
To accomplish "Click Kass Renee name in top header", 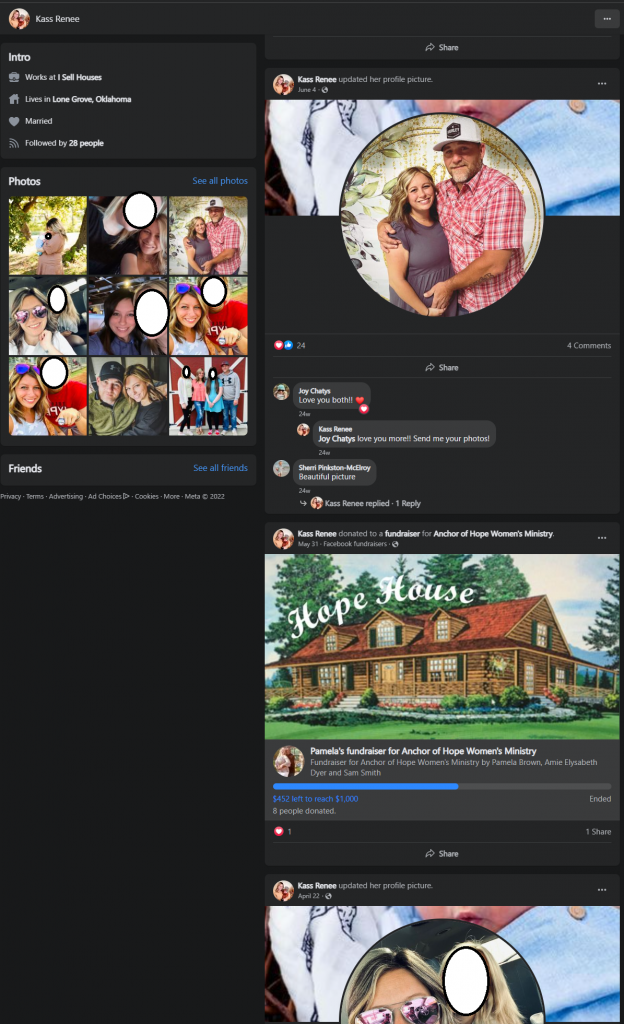I will [57, 19].
